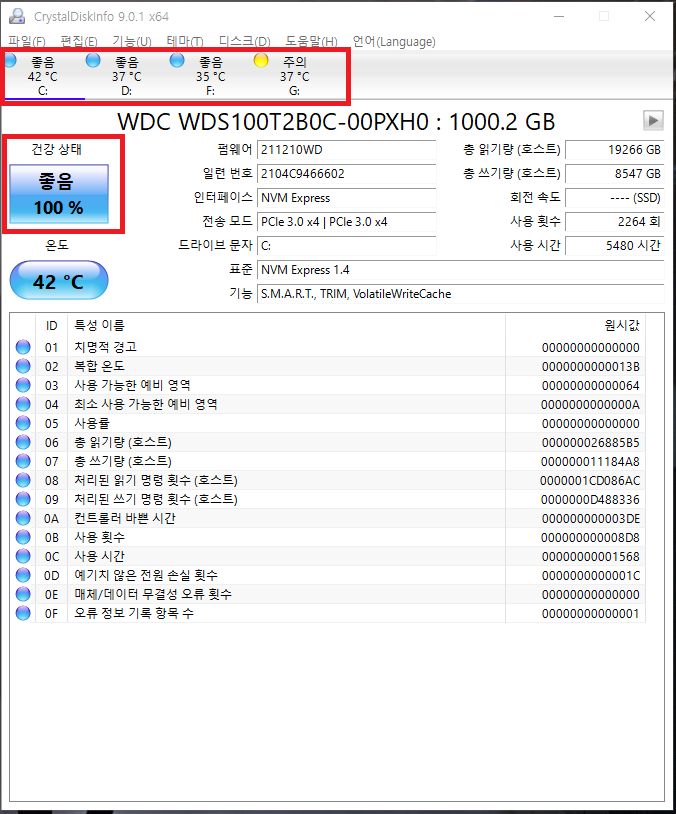
Task: Select the D: drive blue status orb
Action: tap(93, 61)
